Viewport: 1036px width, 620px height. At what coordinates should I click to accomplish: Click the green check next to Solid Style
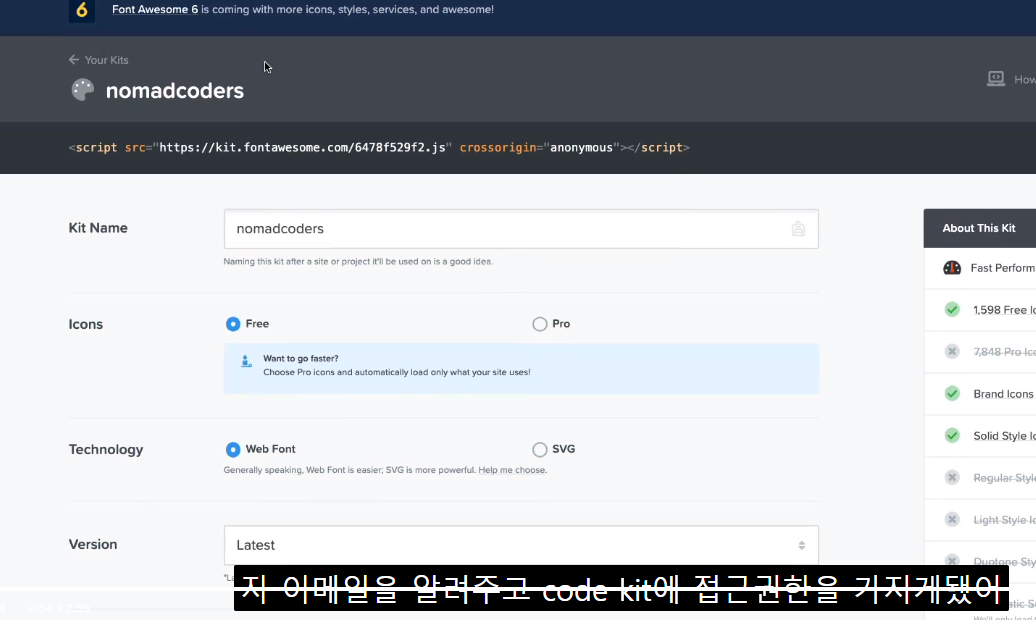click(952, 436)
